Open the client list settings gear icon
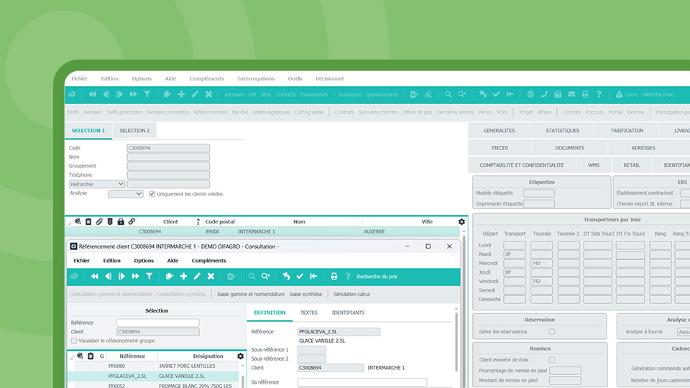 coord(461,222)
